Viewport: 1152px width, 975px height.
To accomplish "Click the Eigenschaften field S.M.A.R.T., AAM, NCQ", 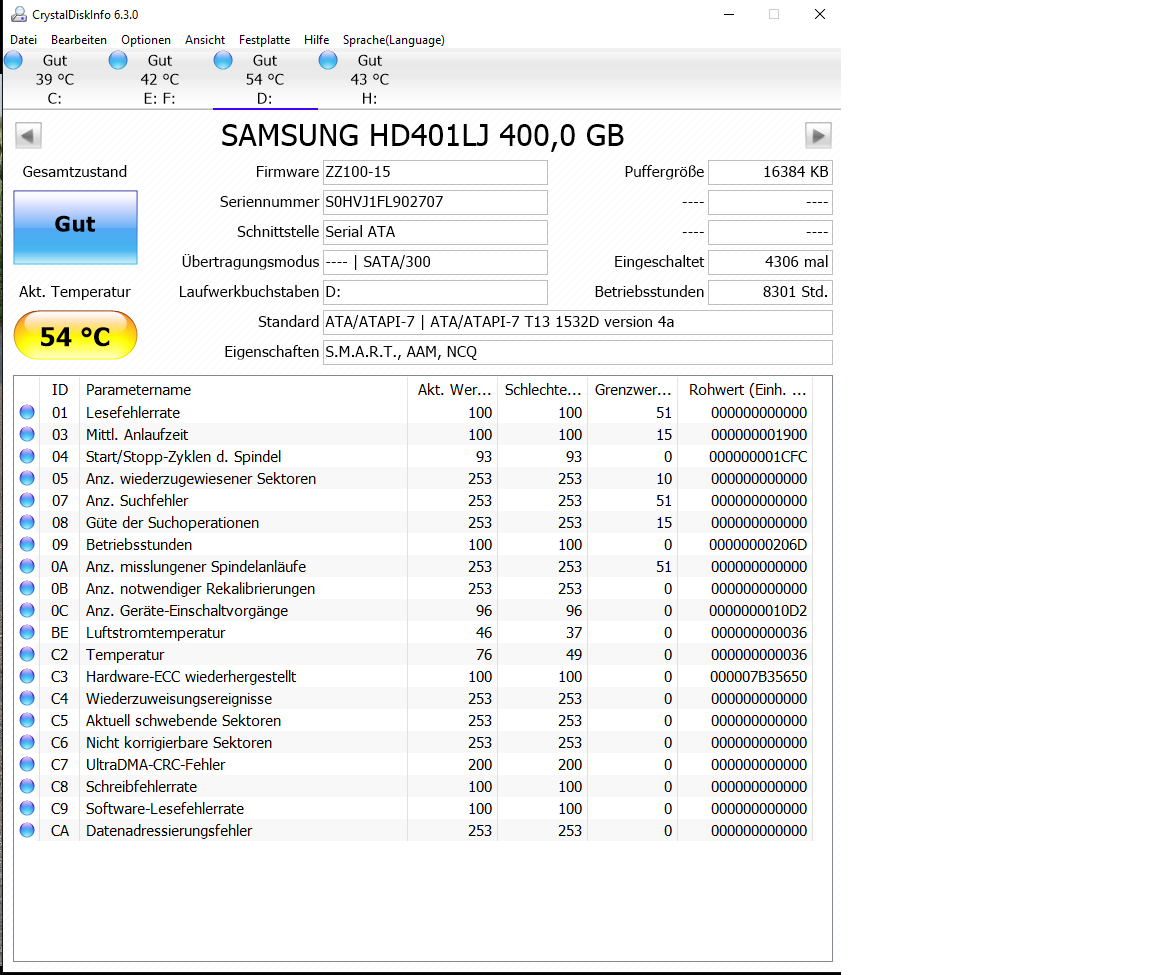I will (x=577, y=352).
